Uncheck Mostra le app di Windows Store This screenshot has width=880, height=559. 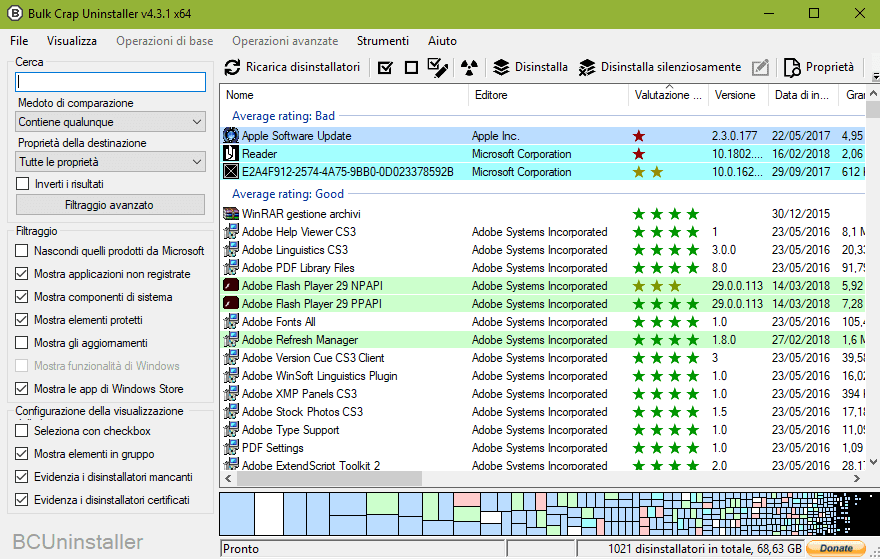coord(23,389)
